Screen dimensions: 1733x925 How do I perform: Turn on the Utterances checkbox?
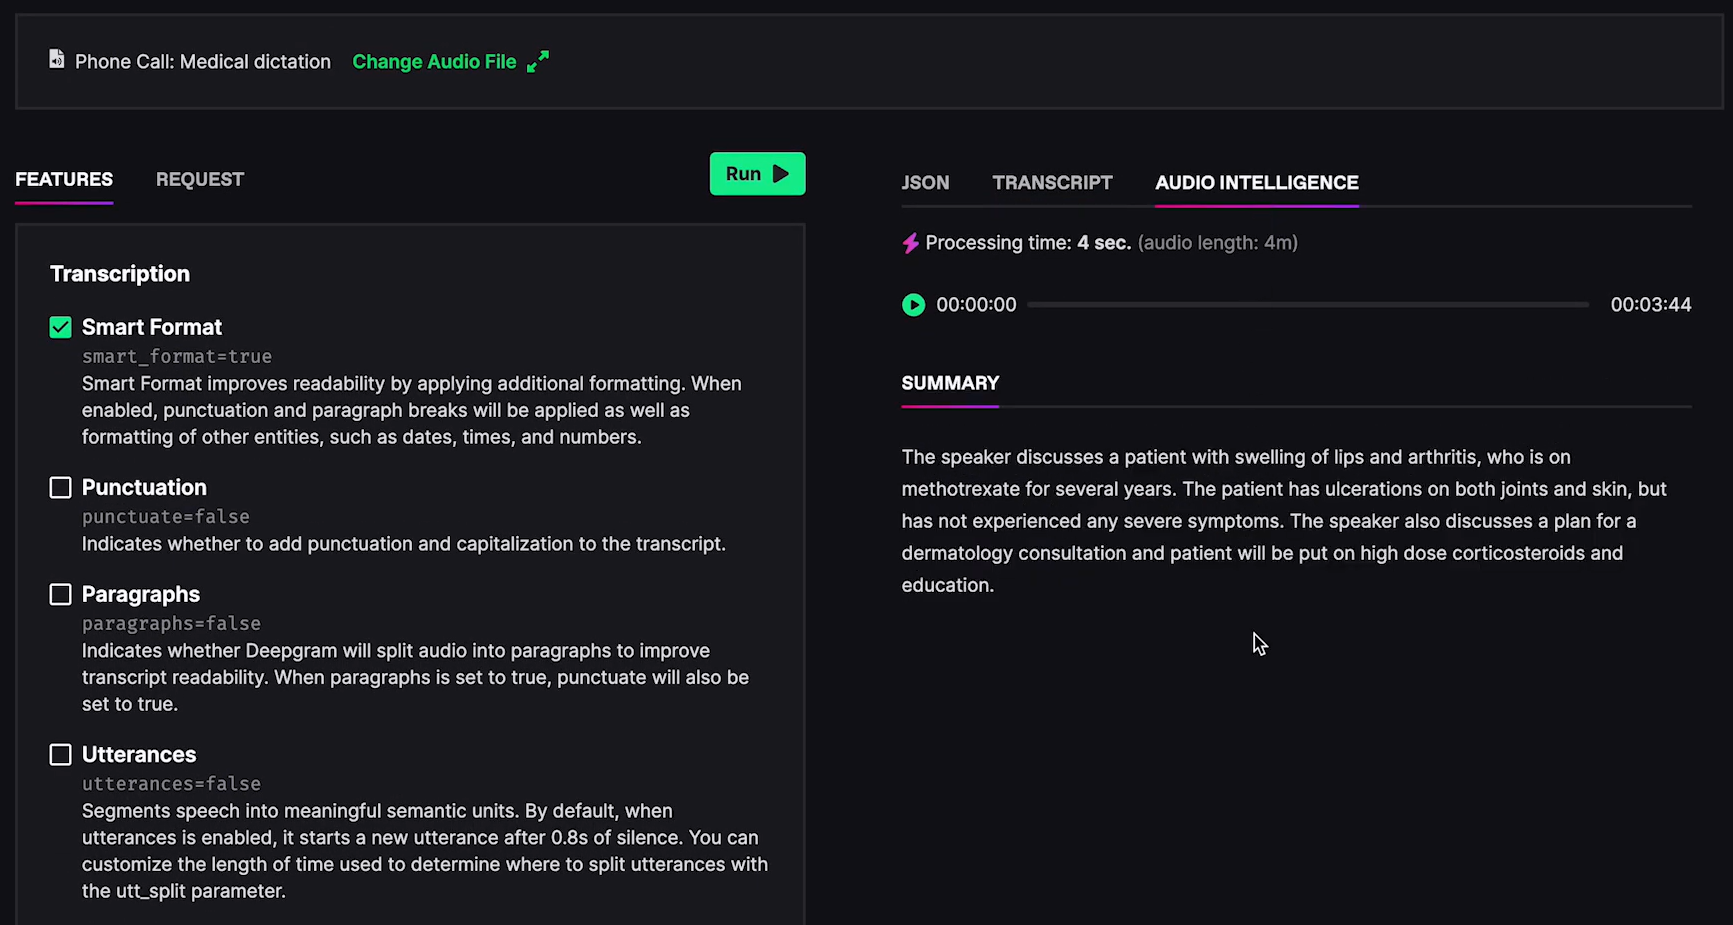pyautogui.click(x=61, y=755)
